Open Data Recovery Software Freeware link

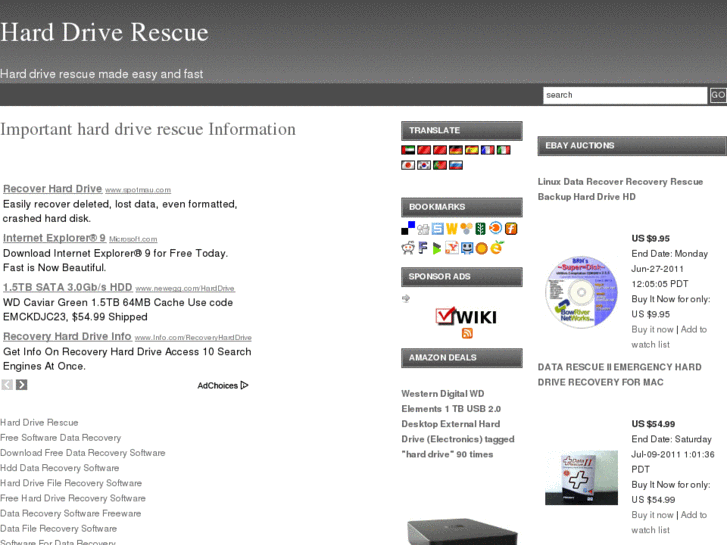[x=70, y=513]
